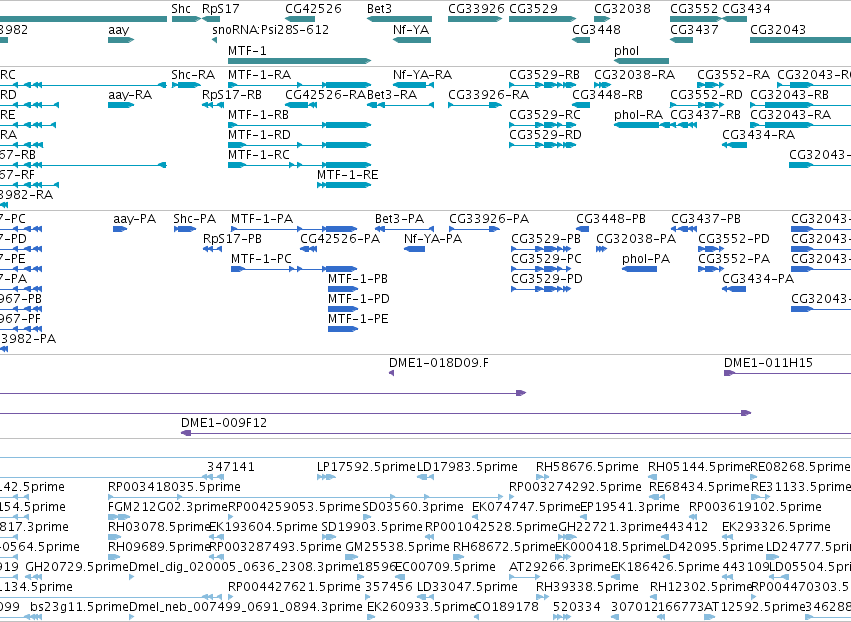Screen dimensions: 851x622
Task: Click the CG32038-PA protein label
Action: click(x=636, y=239)
